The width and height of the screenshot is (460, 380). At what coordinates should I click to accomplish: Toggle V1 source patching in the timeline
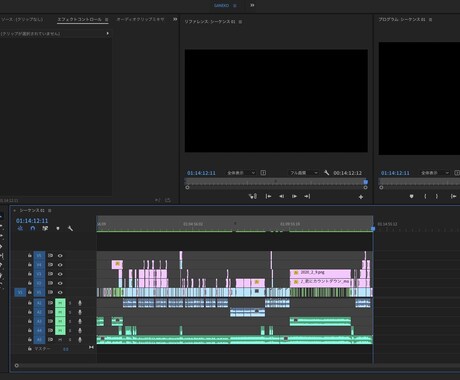coord(20,292)
